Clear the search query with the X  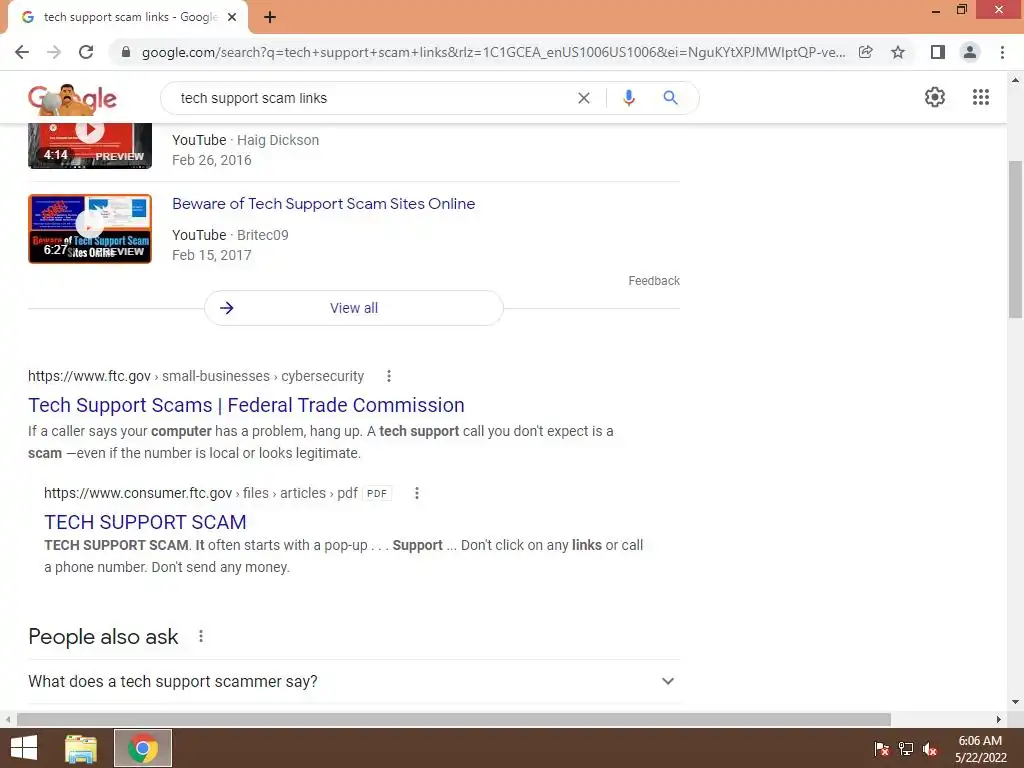tap(584, 98)
